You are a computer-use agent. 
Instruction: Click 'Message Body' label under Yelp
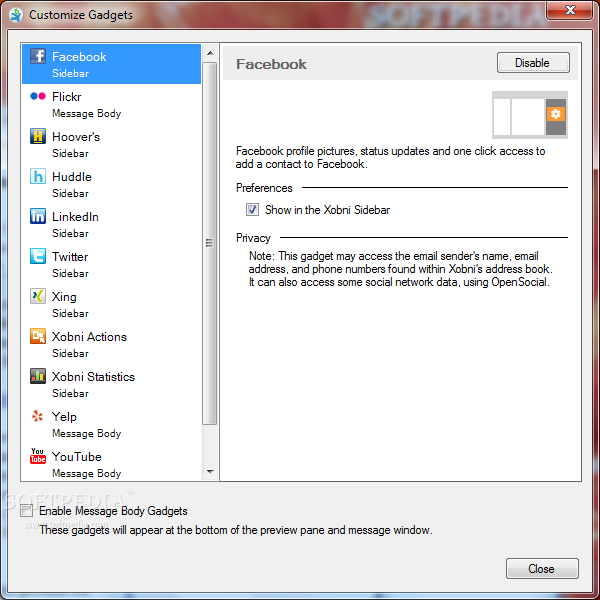86,433
